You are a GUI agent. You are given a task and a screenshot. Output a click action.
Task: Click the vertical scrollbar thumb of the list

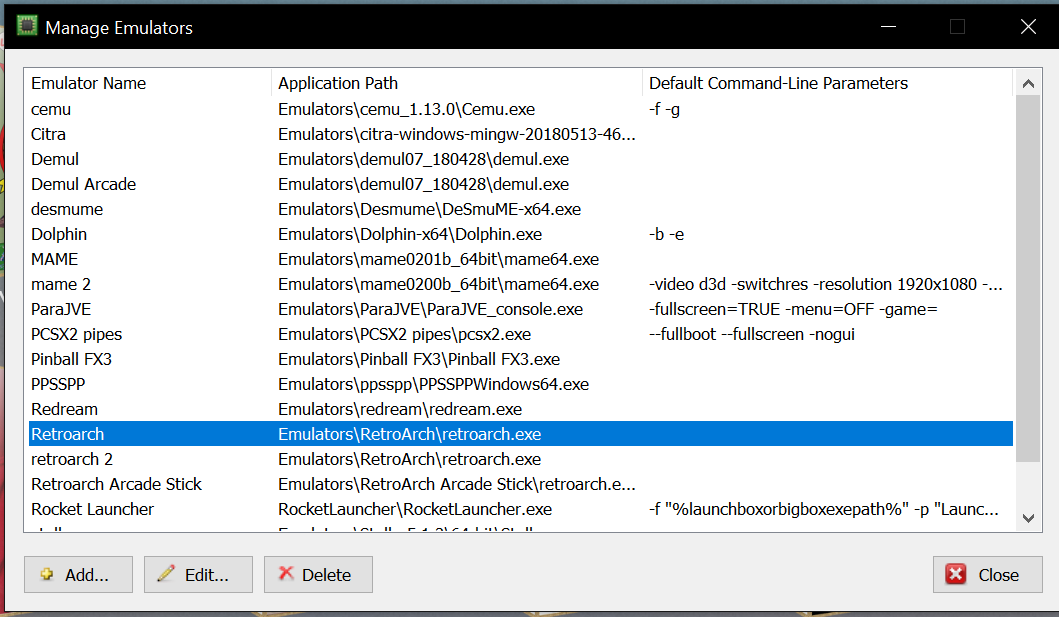[1028, 279]
